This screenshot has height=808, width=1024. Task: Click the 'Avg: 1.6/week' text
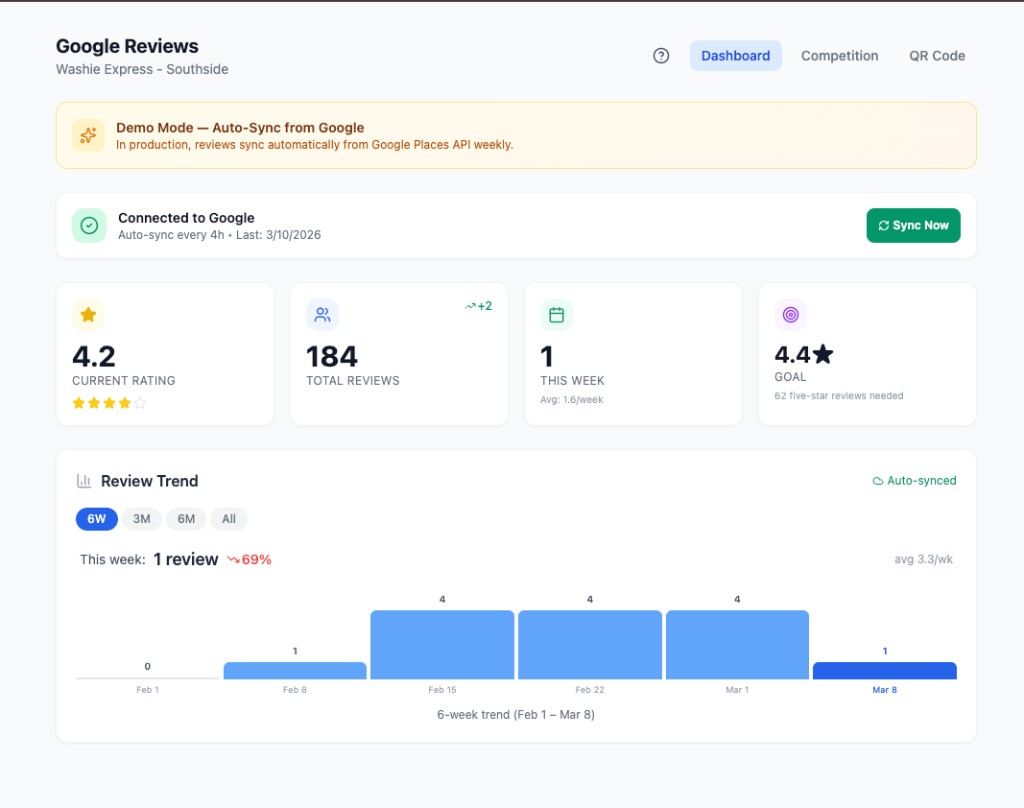(571, 400)
